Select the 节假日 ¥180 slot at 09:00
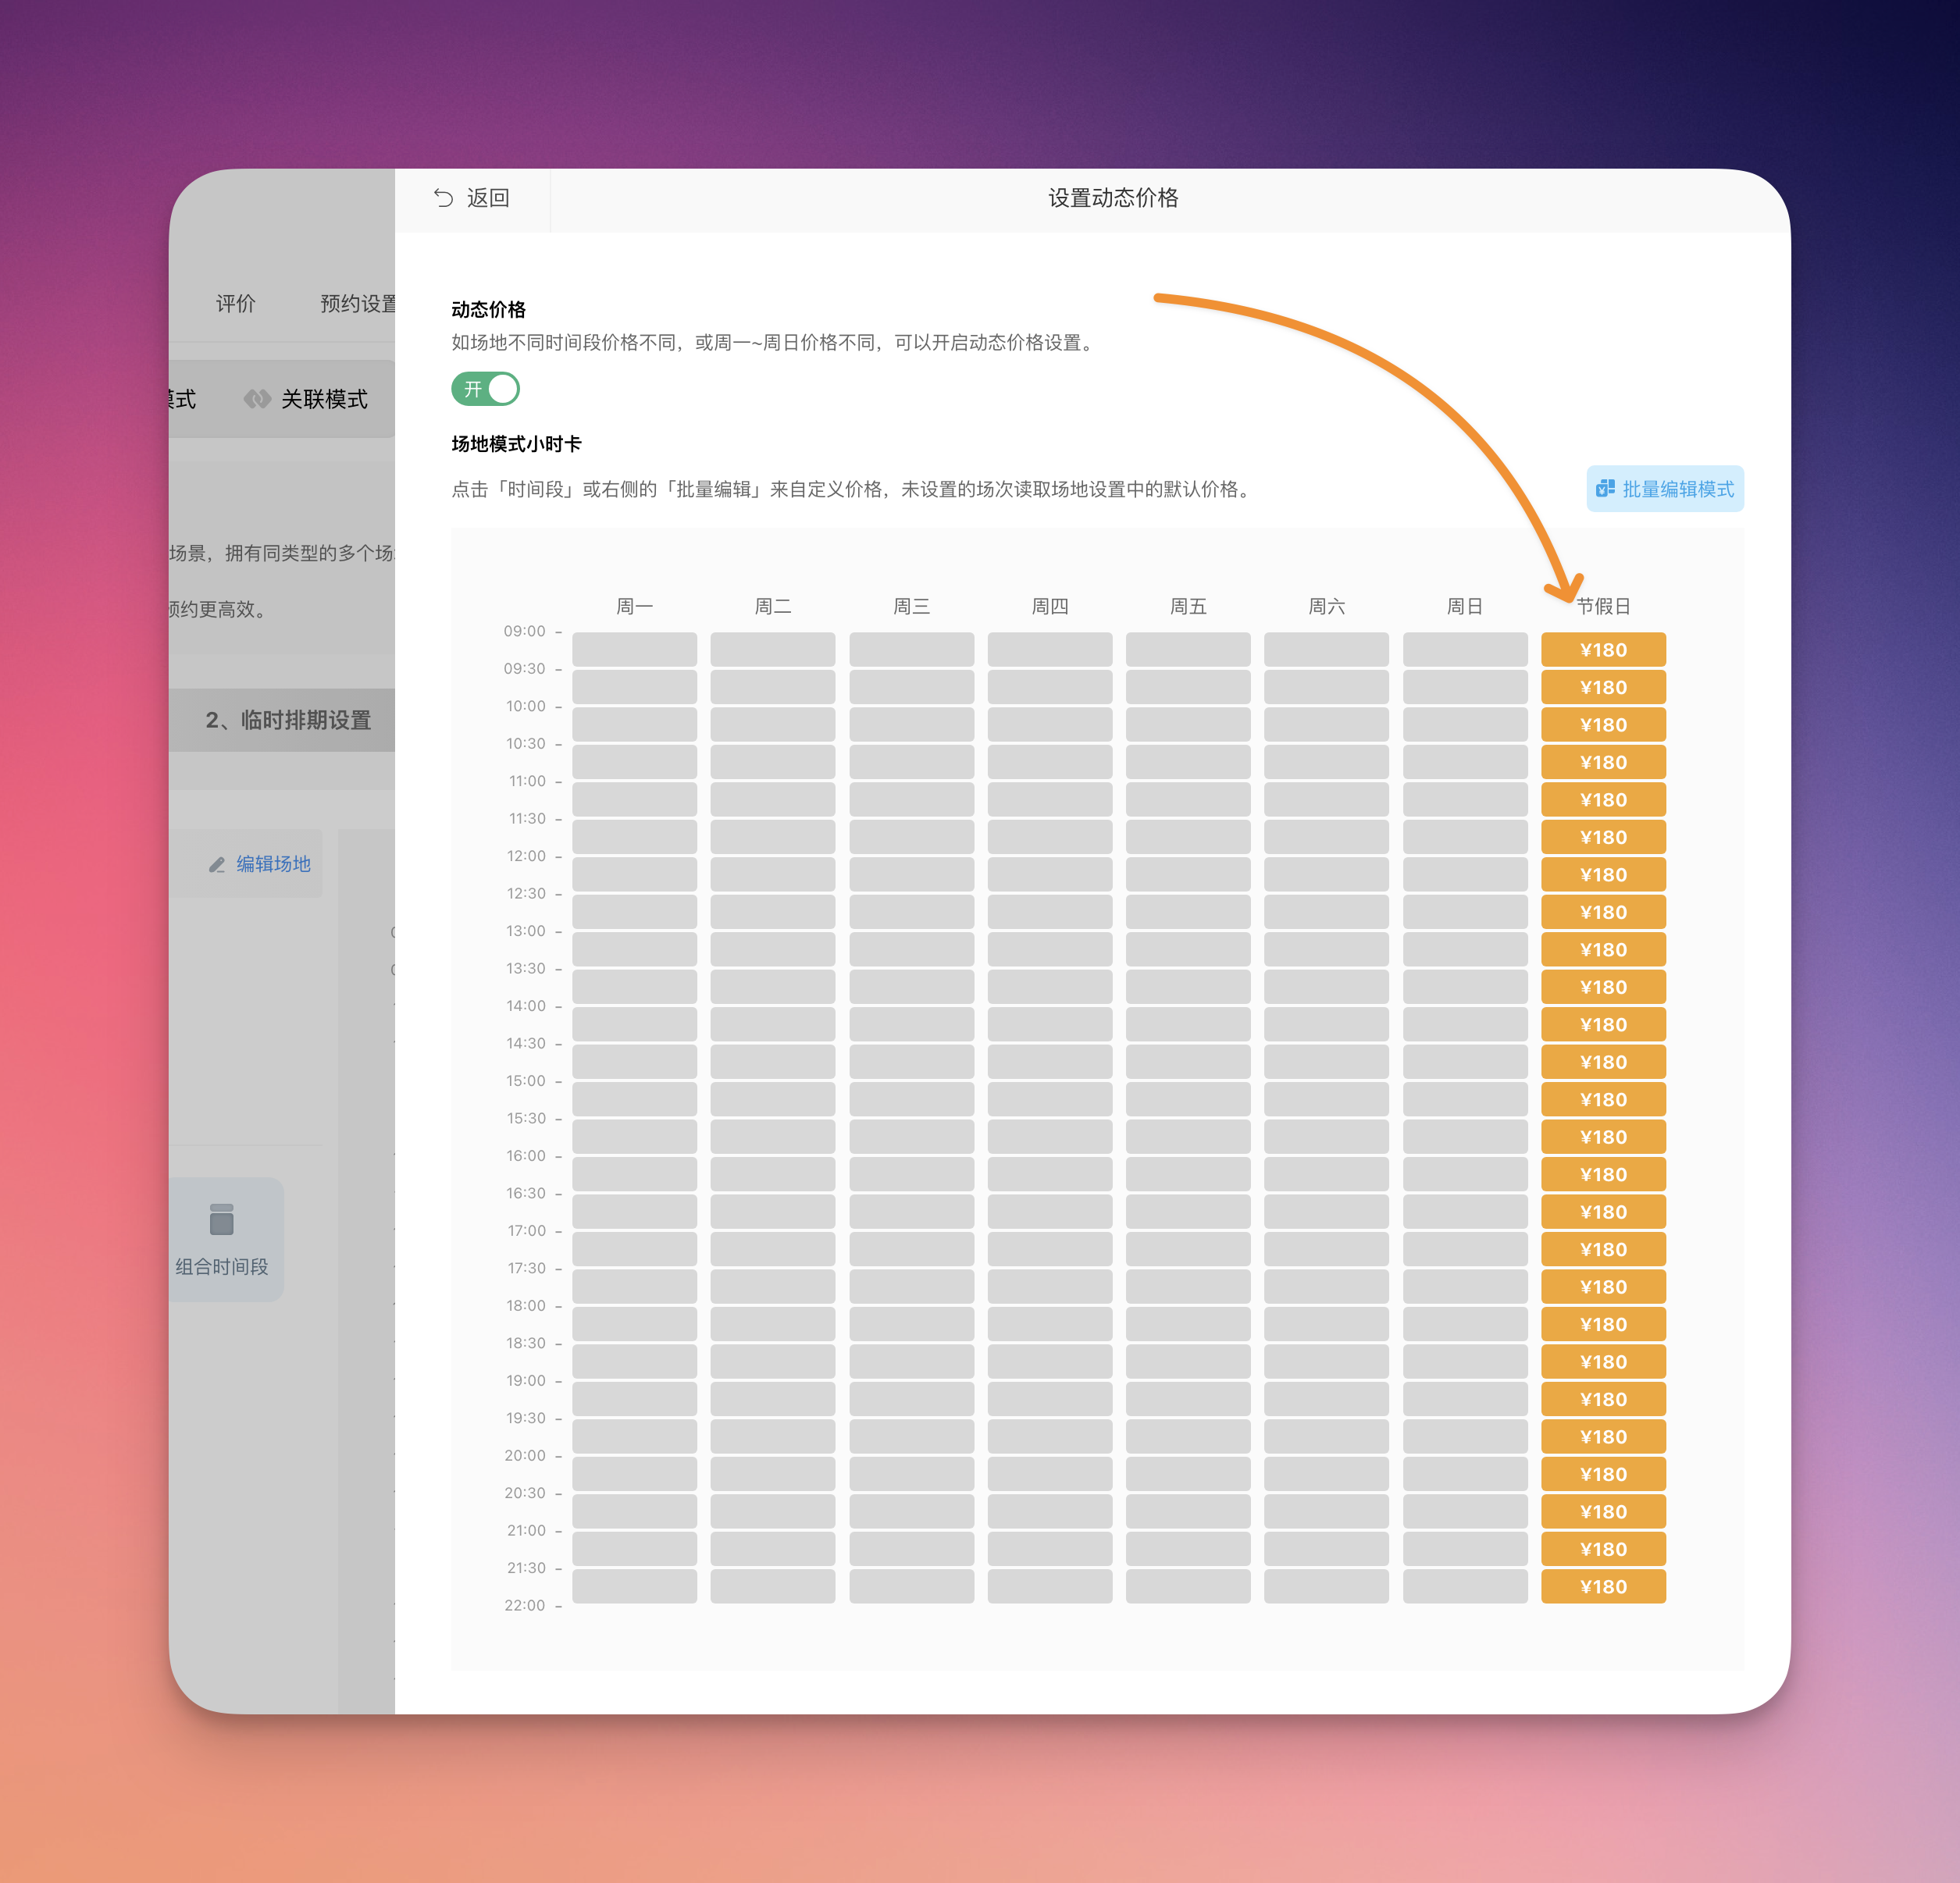Viewport: 1960px width, 1883px height. click(1603, 650)
